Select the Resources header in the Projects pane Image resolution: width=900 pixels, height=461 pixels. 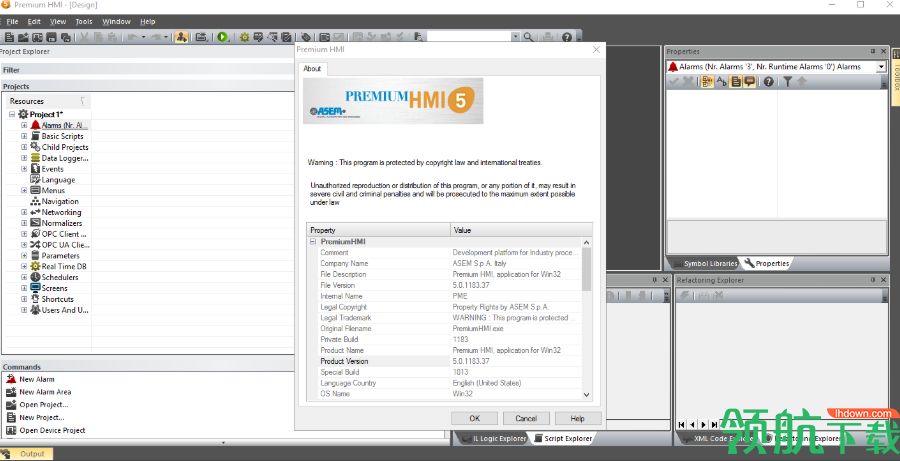pyautogui.click(x=48, y=101)
